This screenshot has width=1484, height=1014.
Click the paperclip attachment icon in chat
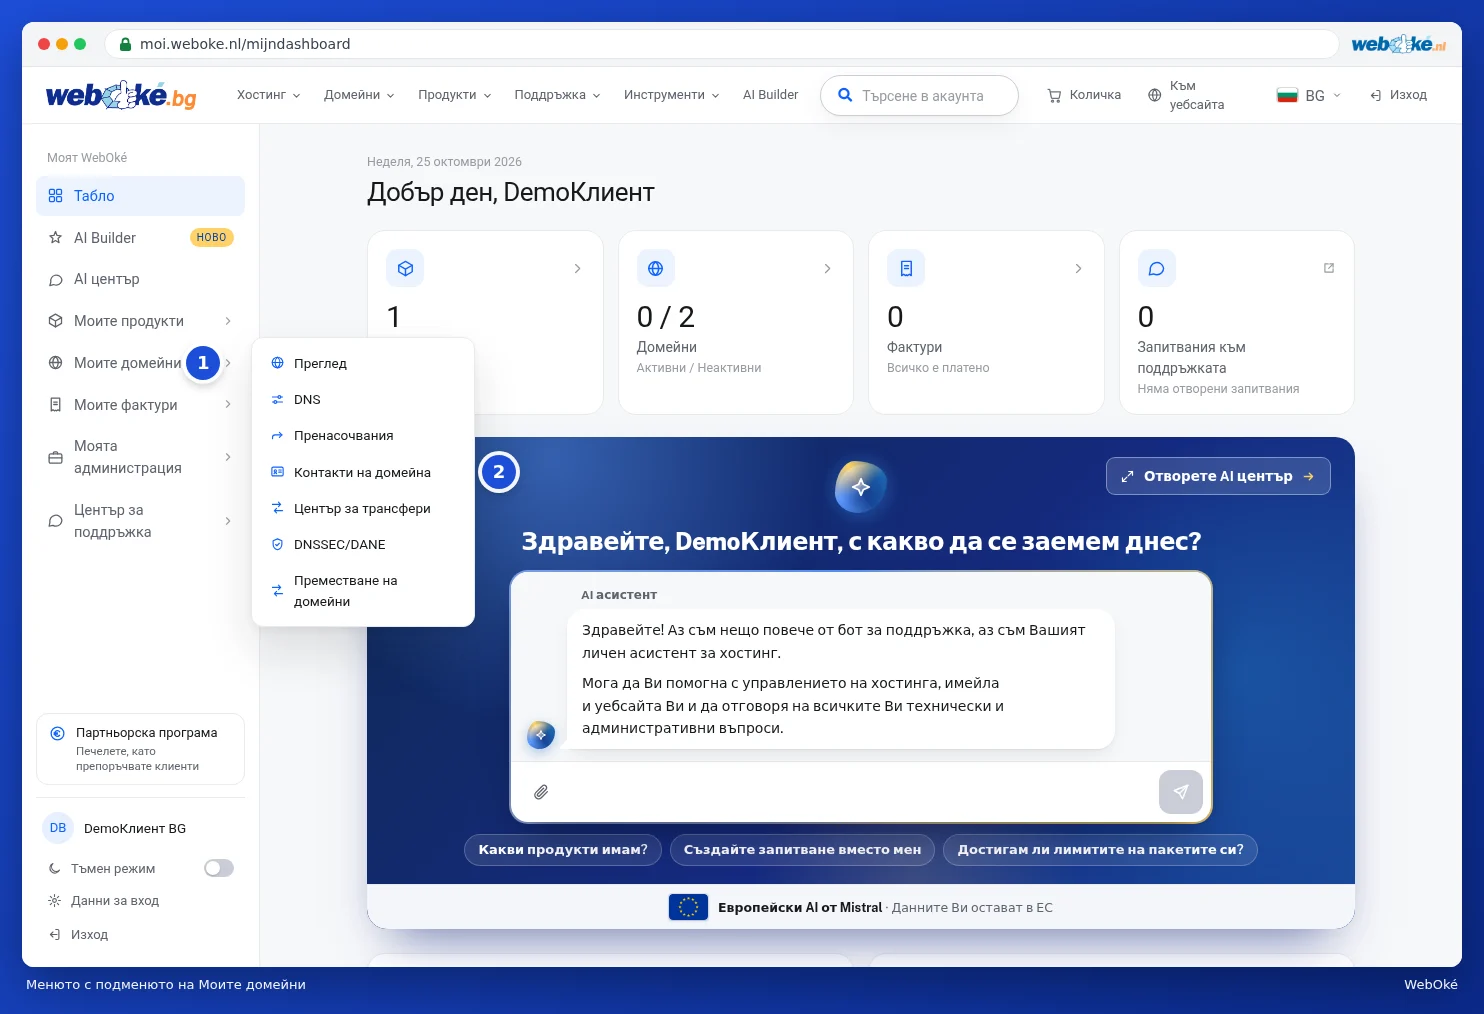[x=541, y=792]
